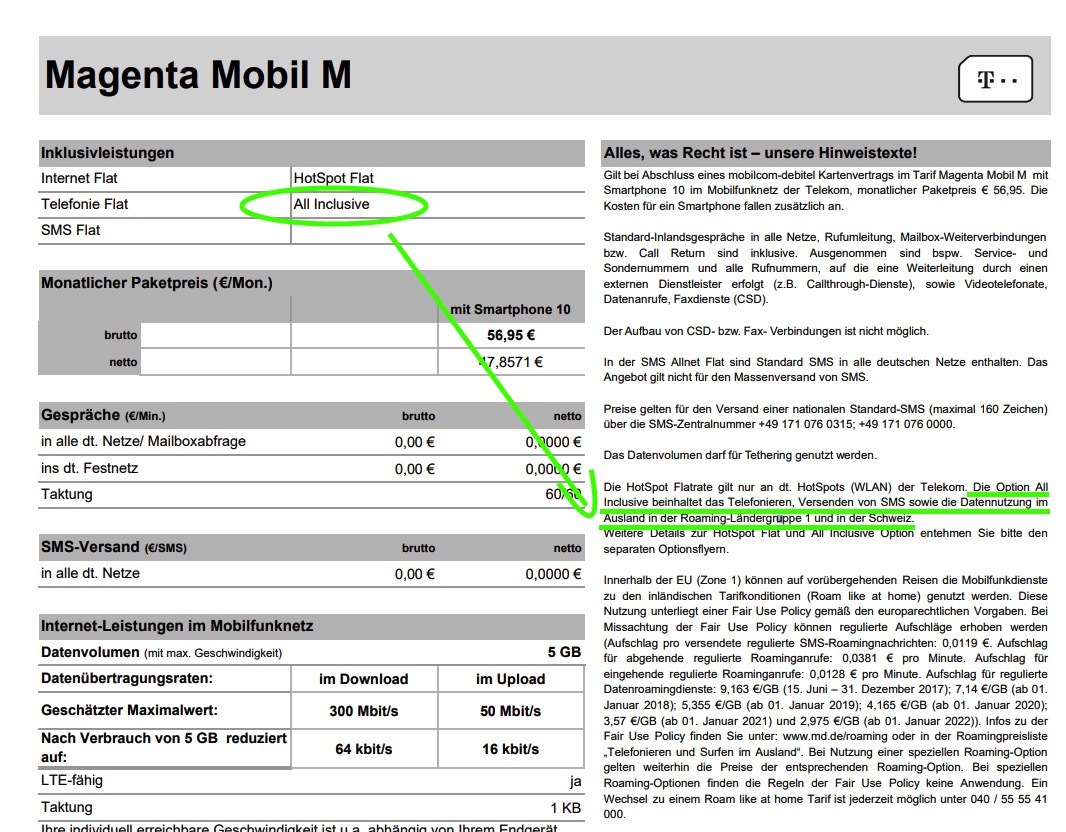This screenshot has width=1066, height=832.
Task: Select the "Monatlicher Paketpreis (€/Mon.)" header
Action: tap(156, 283)
